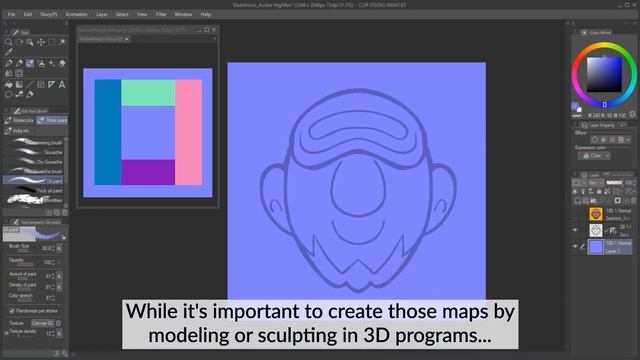Select the Airbrush tool
The image size is (640, 360).
pyautogui.click(x=41, y=63)
